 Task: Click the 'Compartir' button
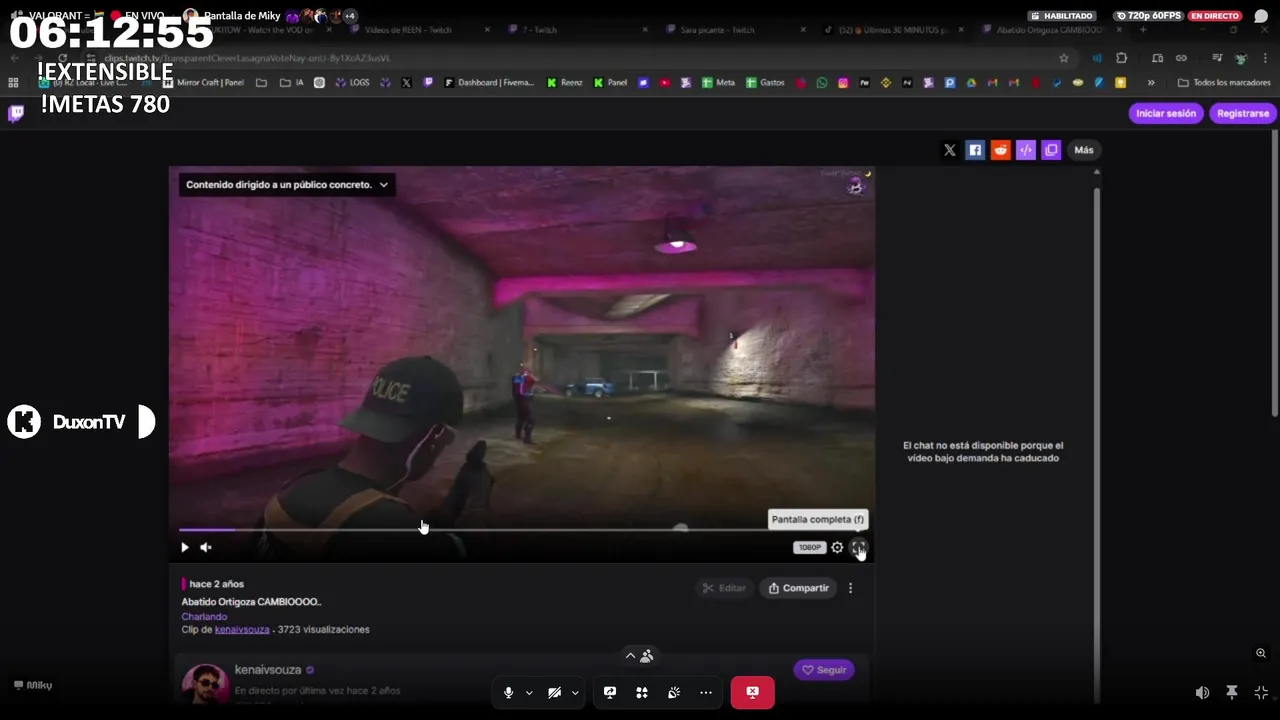(x=798, y=588)
